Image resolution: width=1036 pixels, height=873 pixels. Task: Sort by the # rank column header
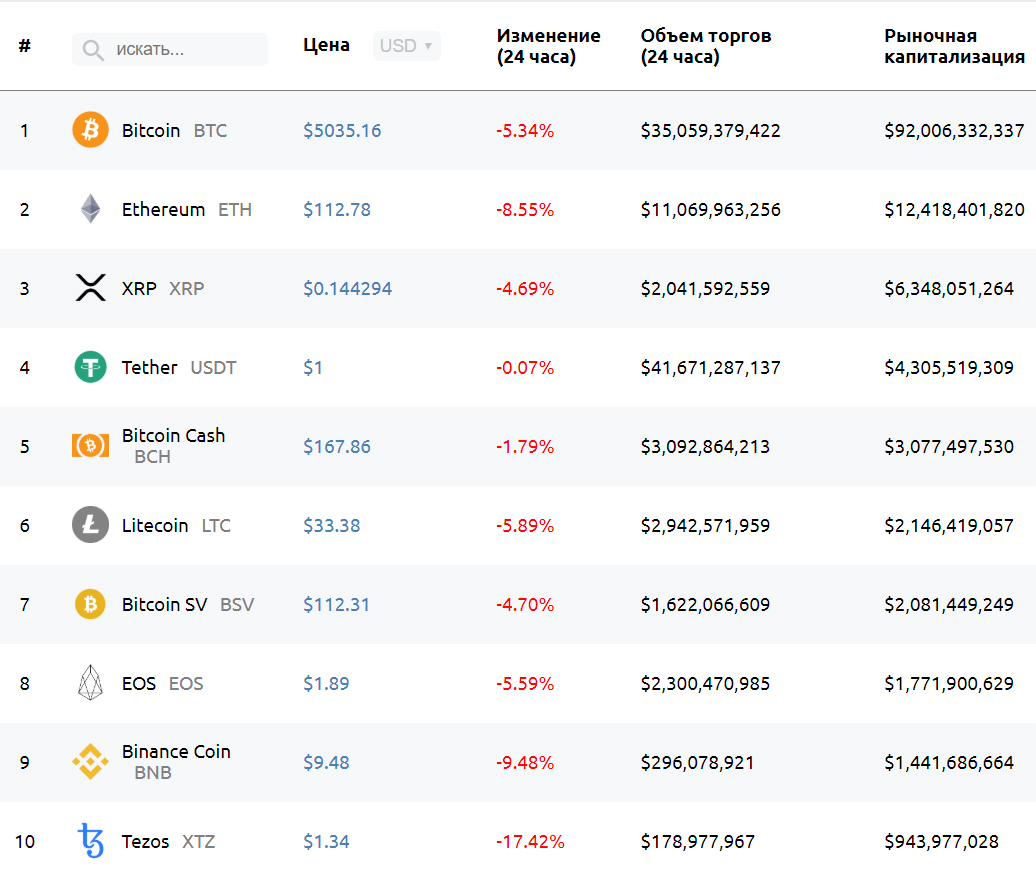(x=25, y=46)
